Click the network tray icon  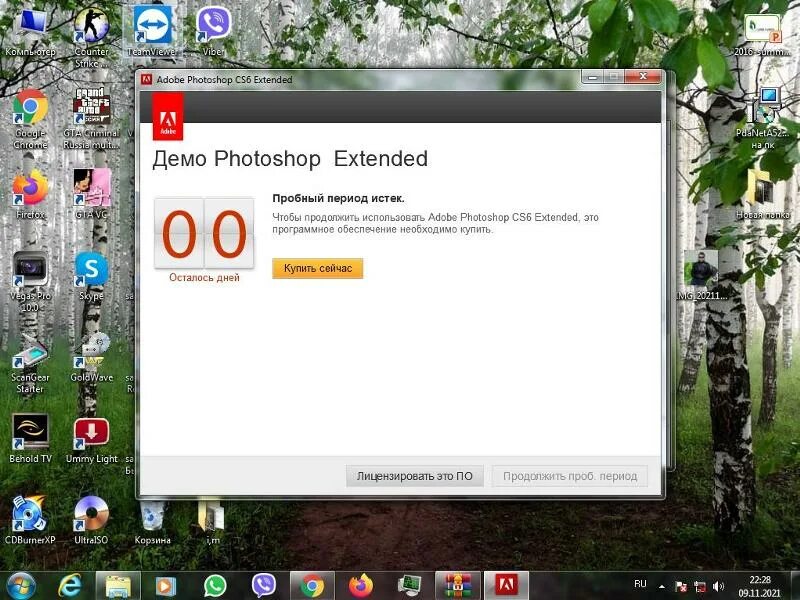699,587
